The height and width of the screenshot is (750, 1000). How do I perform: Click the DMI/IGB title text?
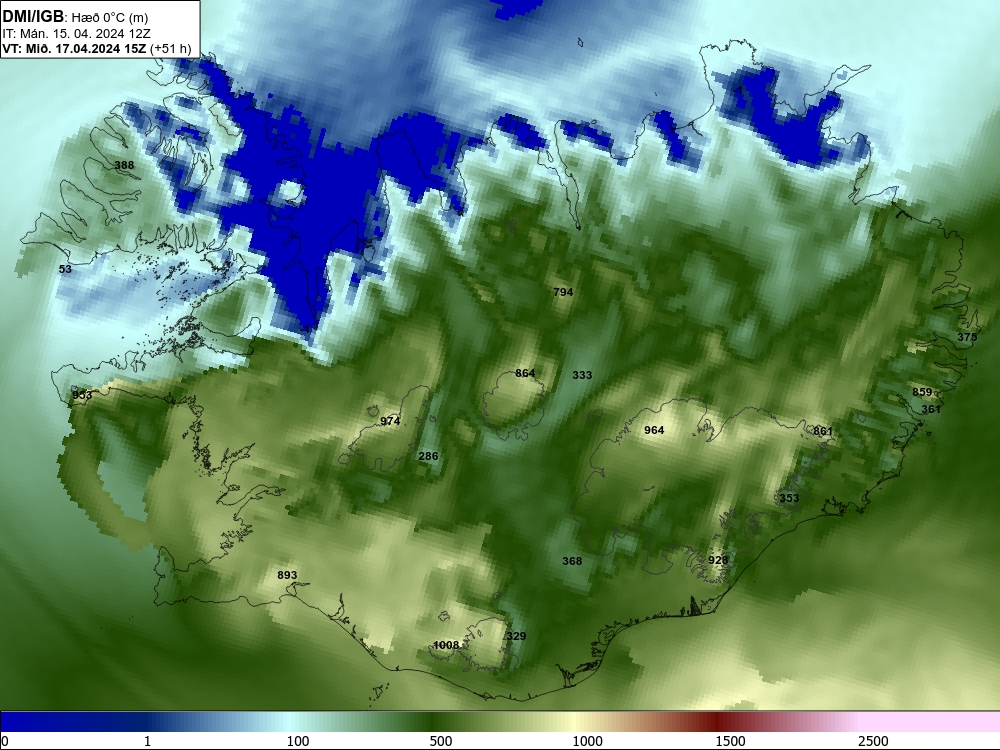[33, 17]
